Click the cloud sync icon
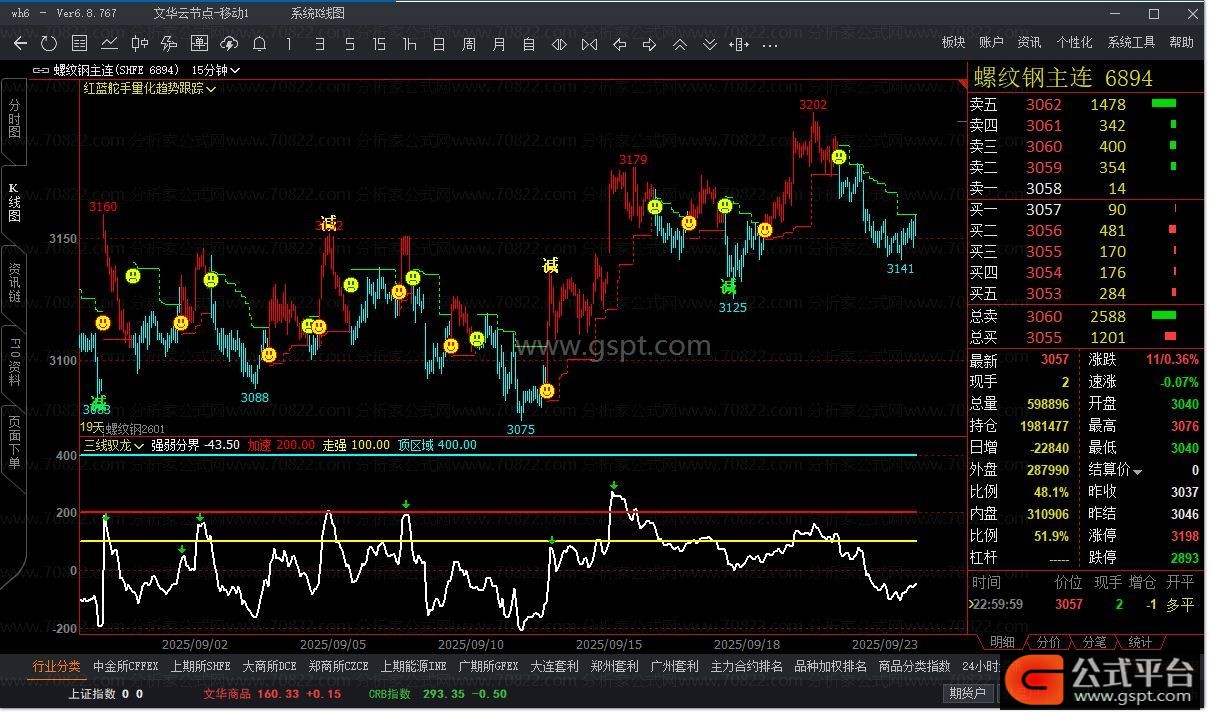1210x713 pixels. point(229,44)
